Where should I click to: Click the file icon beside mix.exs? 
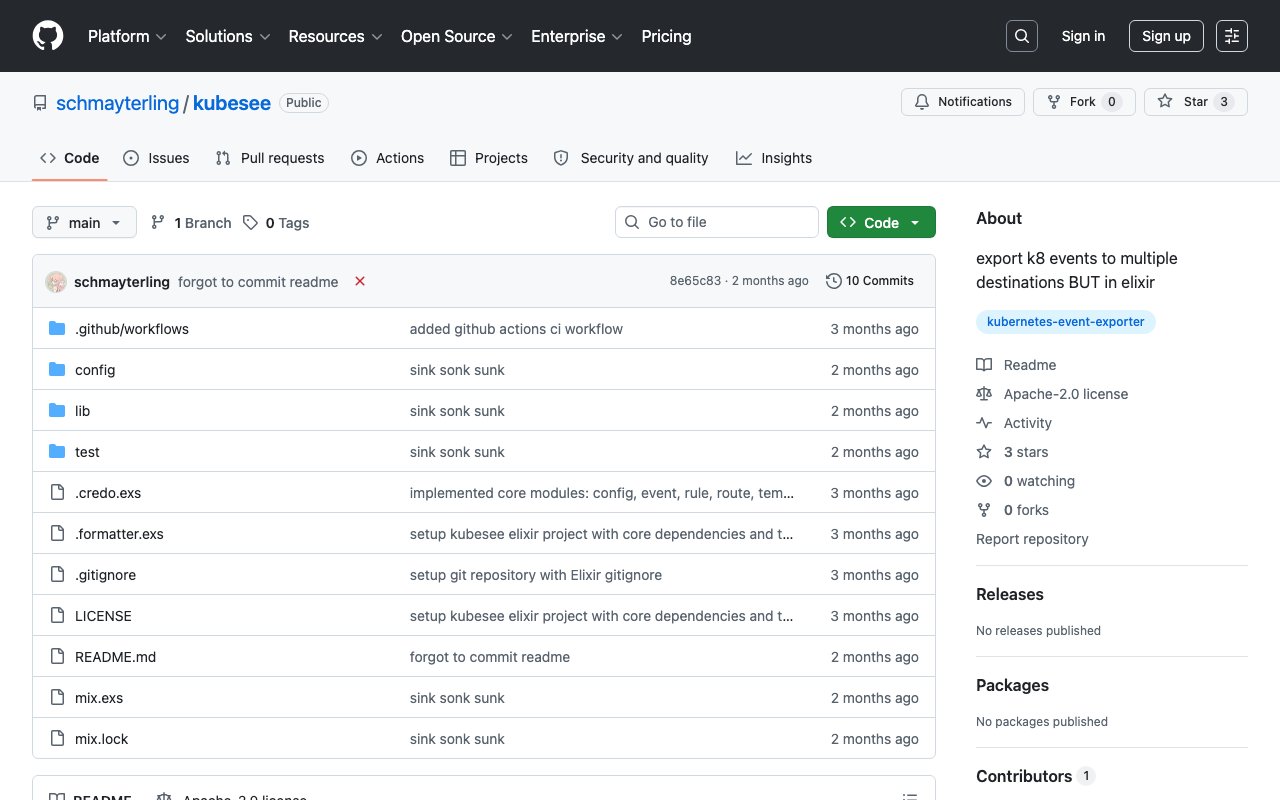point(57,698)
